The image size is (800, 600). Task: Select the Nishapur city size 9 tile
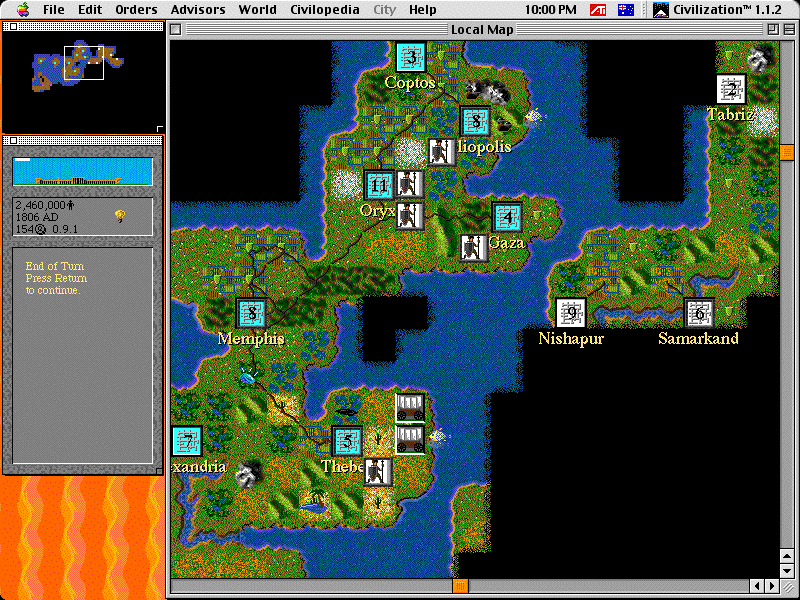pyautogui.click(x=571, y=313)
